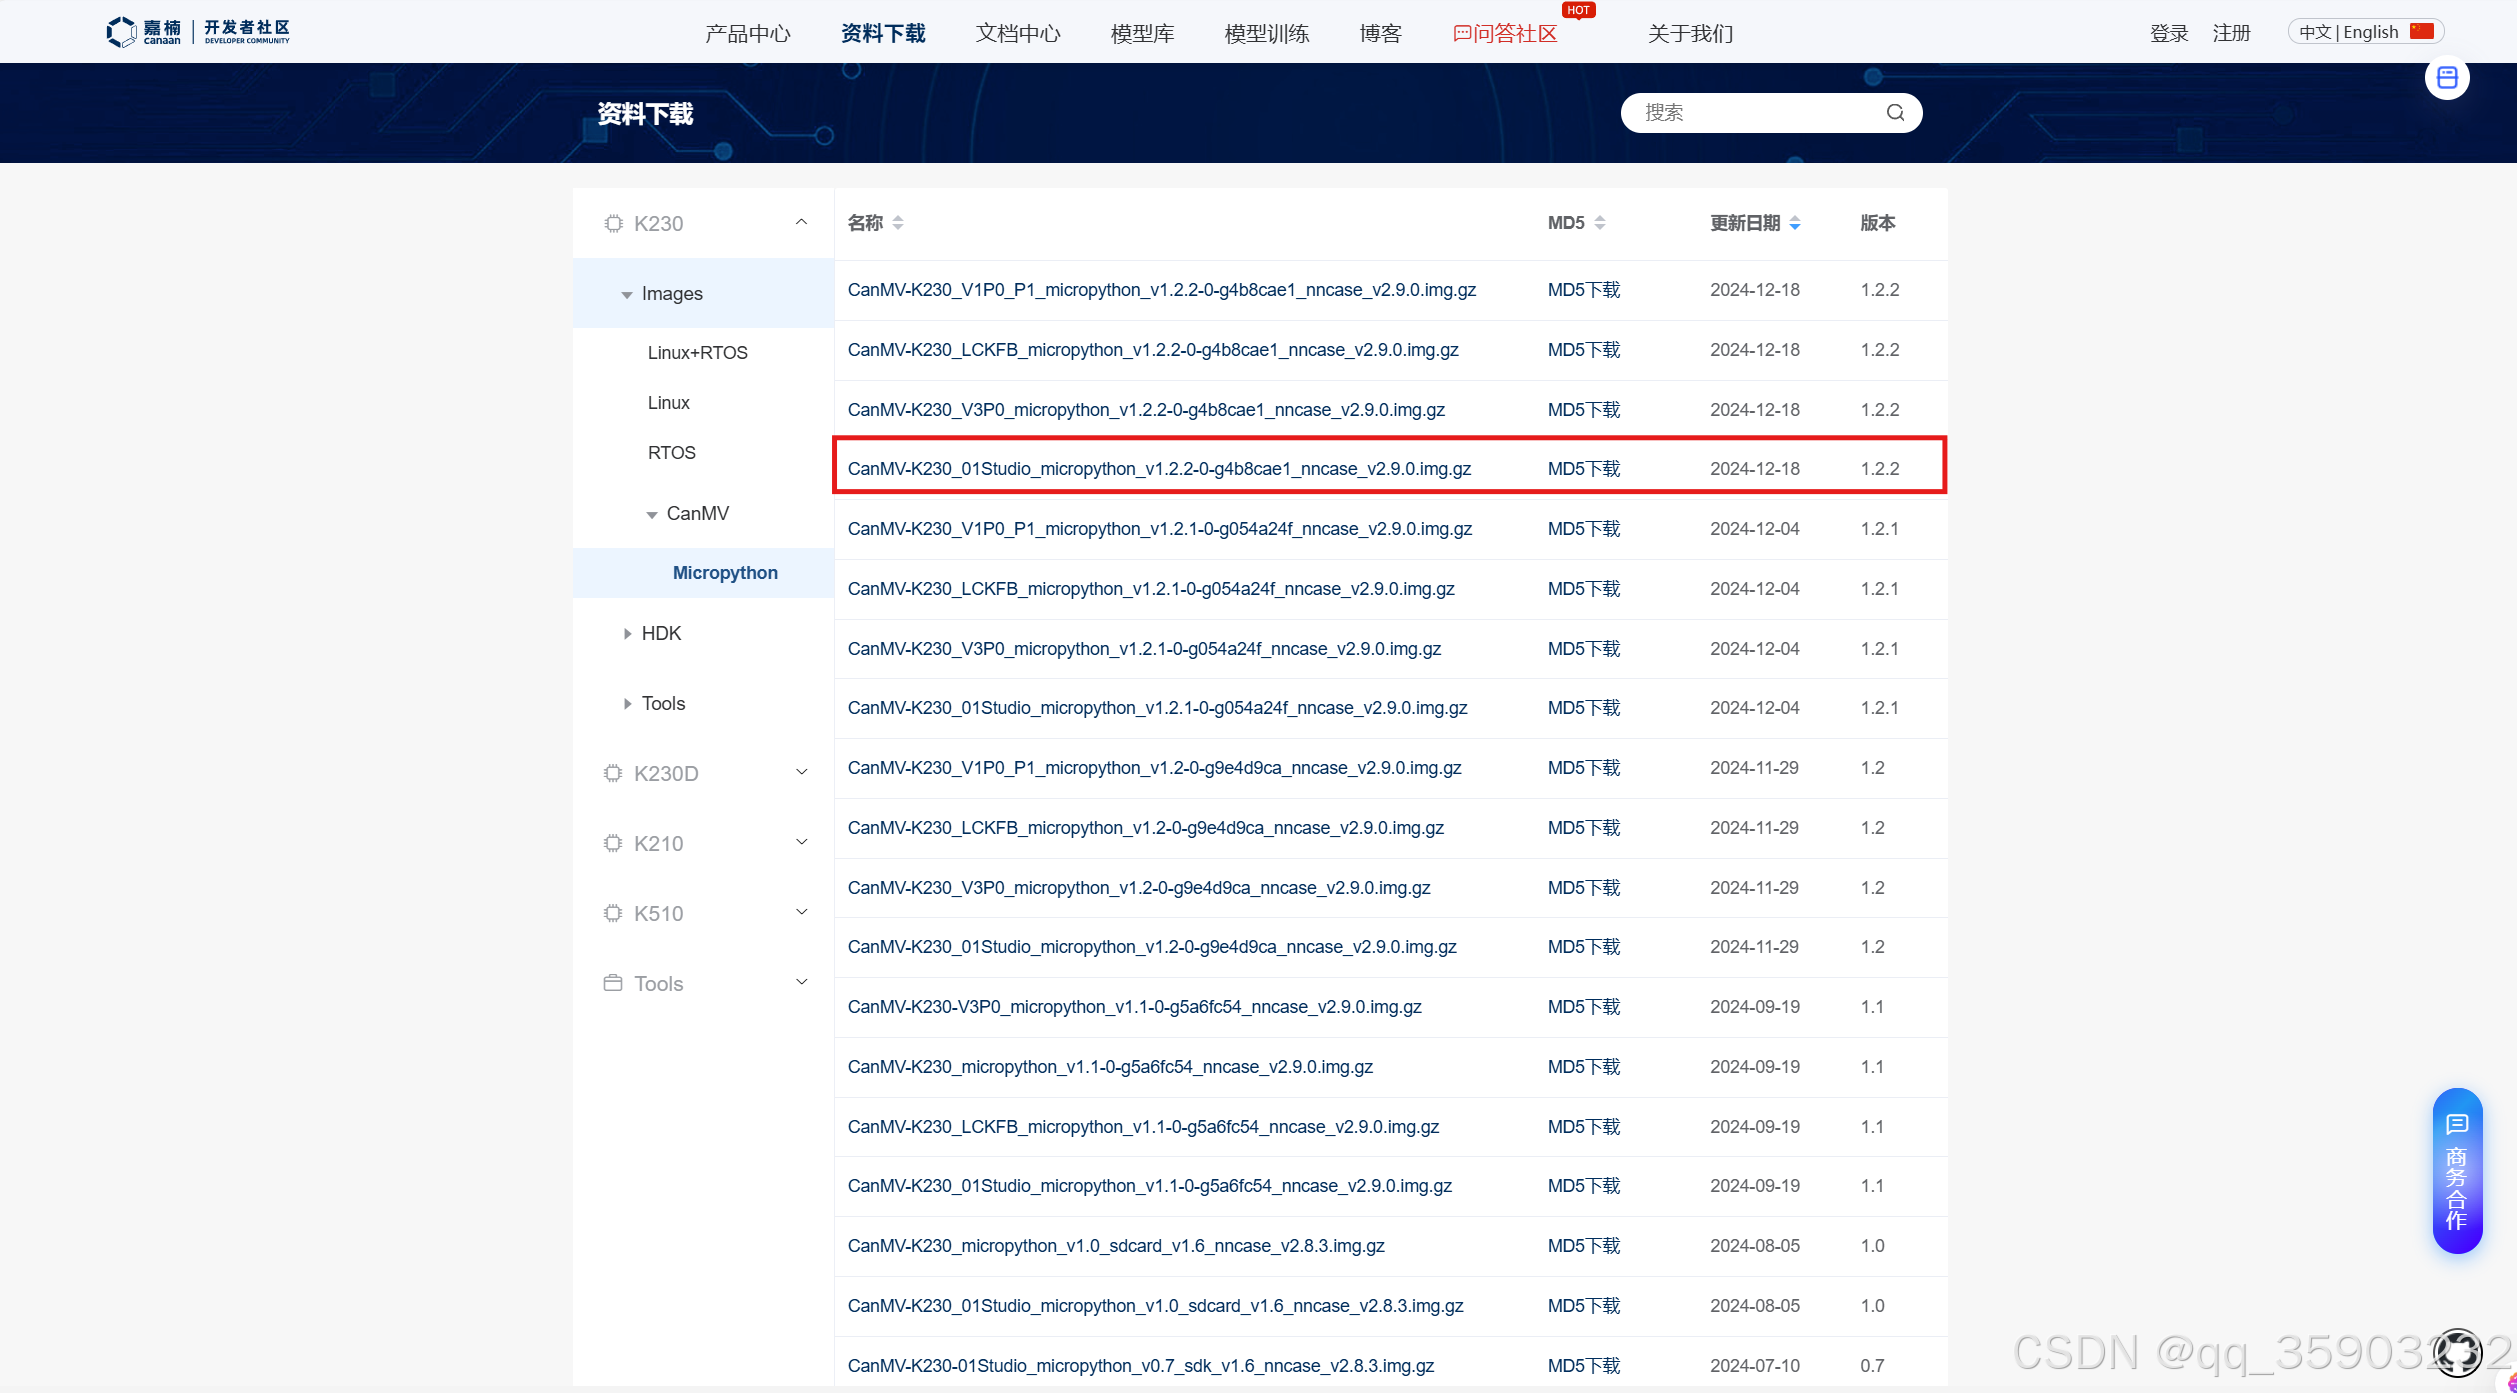Click the blue floating panel icon at top right
This screenshot has height=1393, width=2517.
(2446, 78)
